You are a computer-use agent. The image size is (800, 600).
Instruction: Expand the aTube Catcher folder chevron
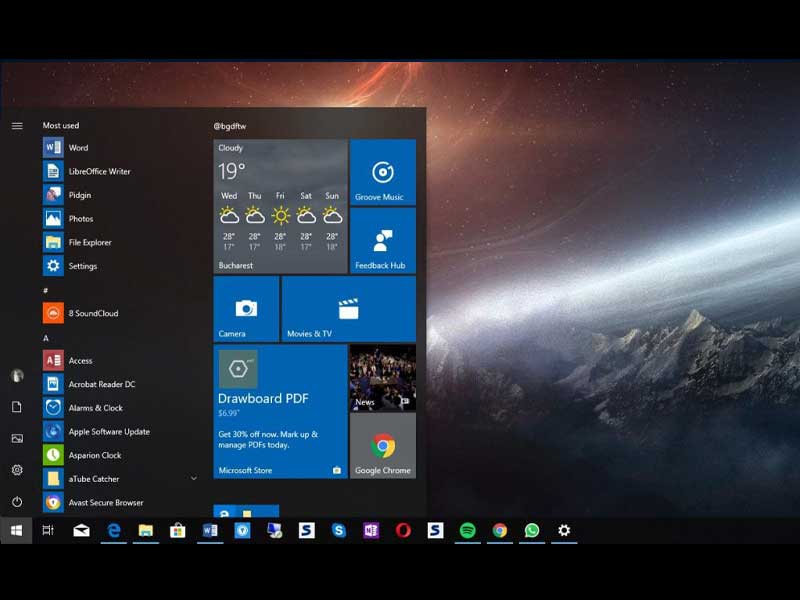(194, 479)
